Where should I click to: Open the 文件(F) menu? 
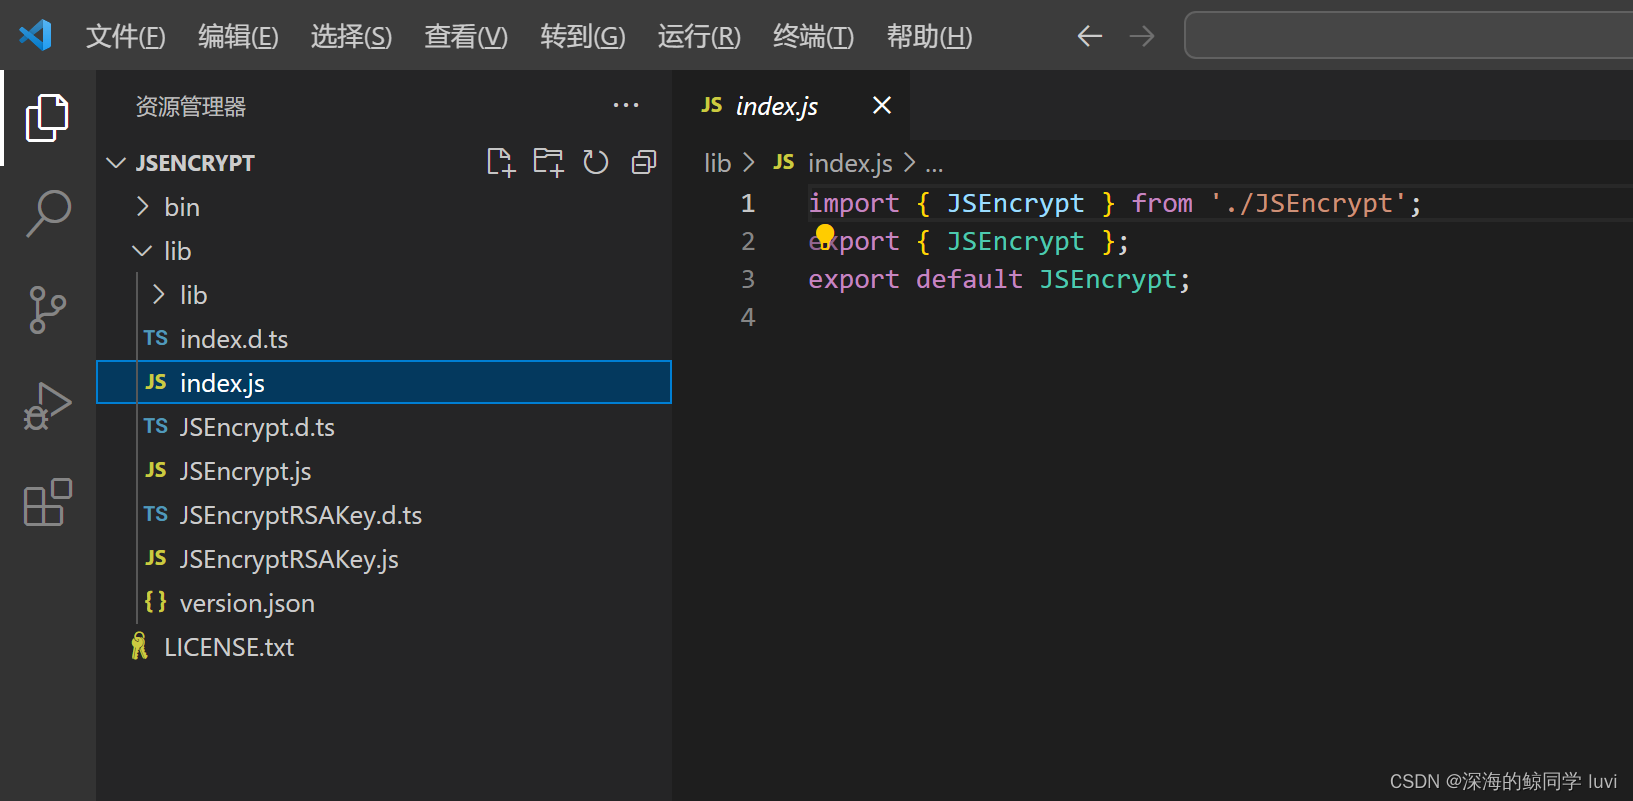coord(125,37)
